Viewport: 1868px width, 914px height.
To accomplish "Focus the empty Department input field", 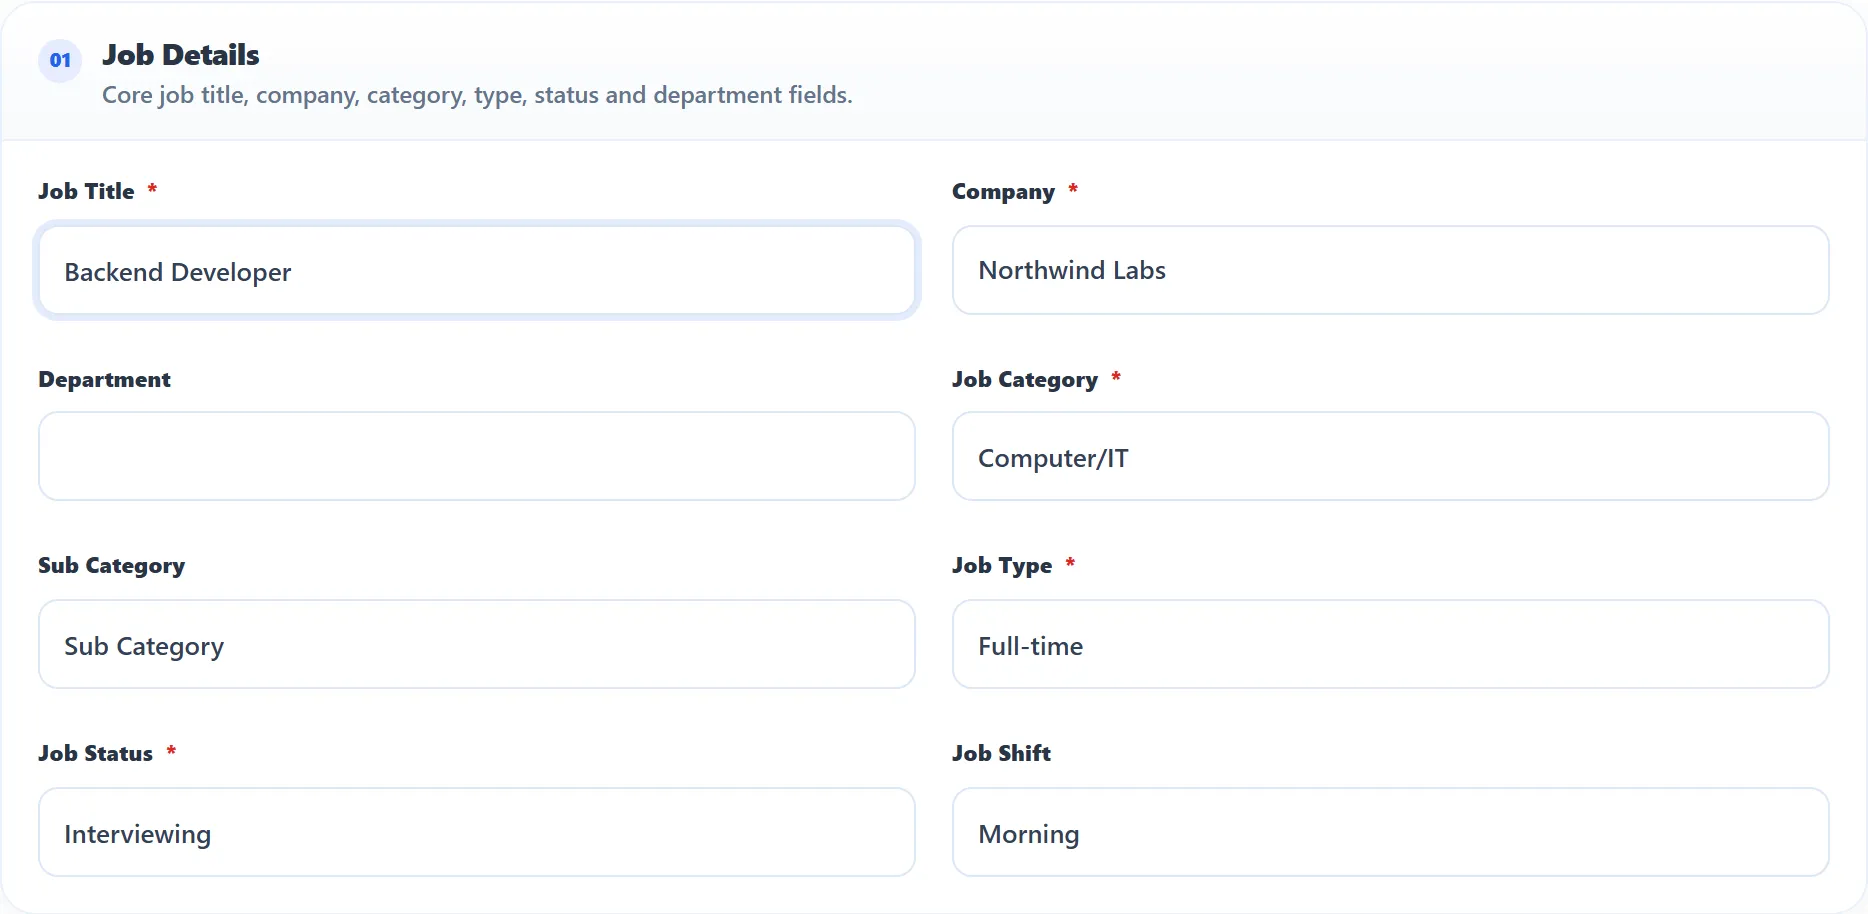I will pos(477,456).
